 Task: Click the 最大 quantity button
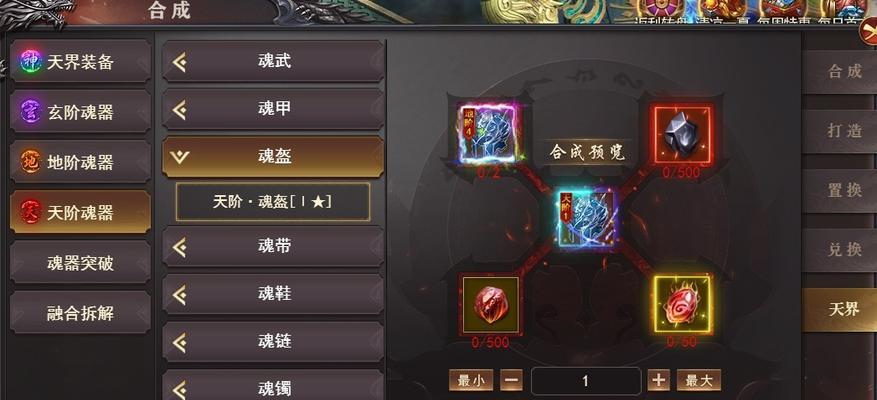pyautogui.click(x=699, y=381)
